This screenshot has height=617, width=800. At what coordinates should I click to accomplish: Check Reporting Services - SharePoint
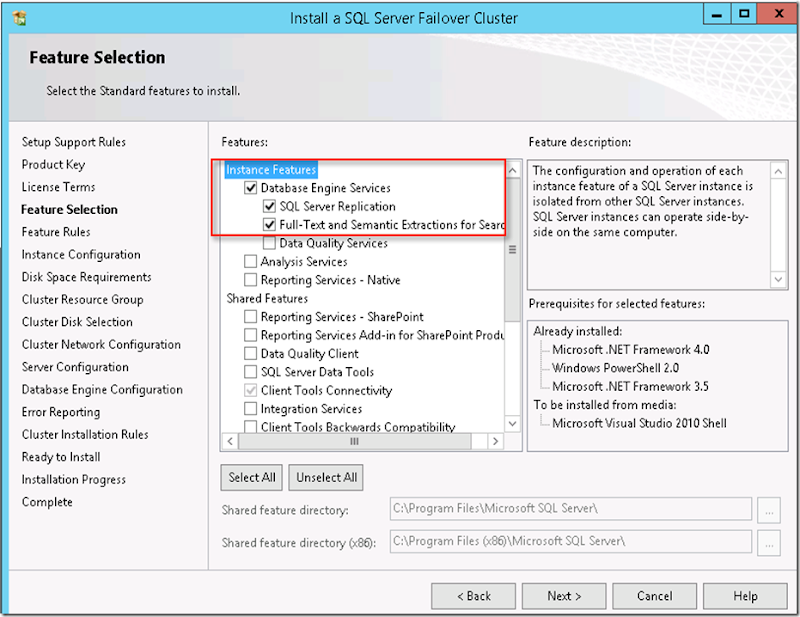[x=251, y=316]
